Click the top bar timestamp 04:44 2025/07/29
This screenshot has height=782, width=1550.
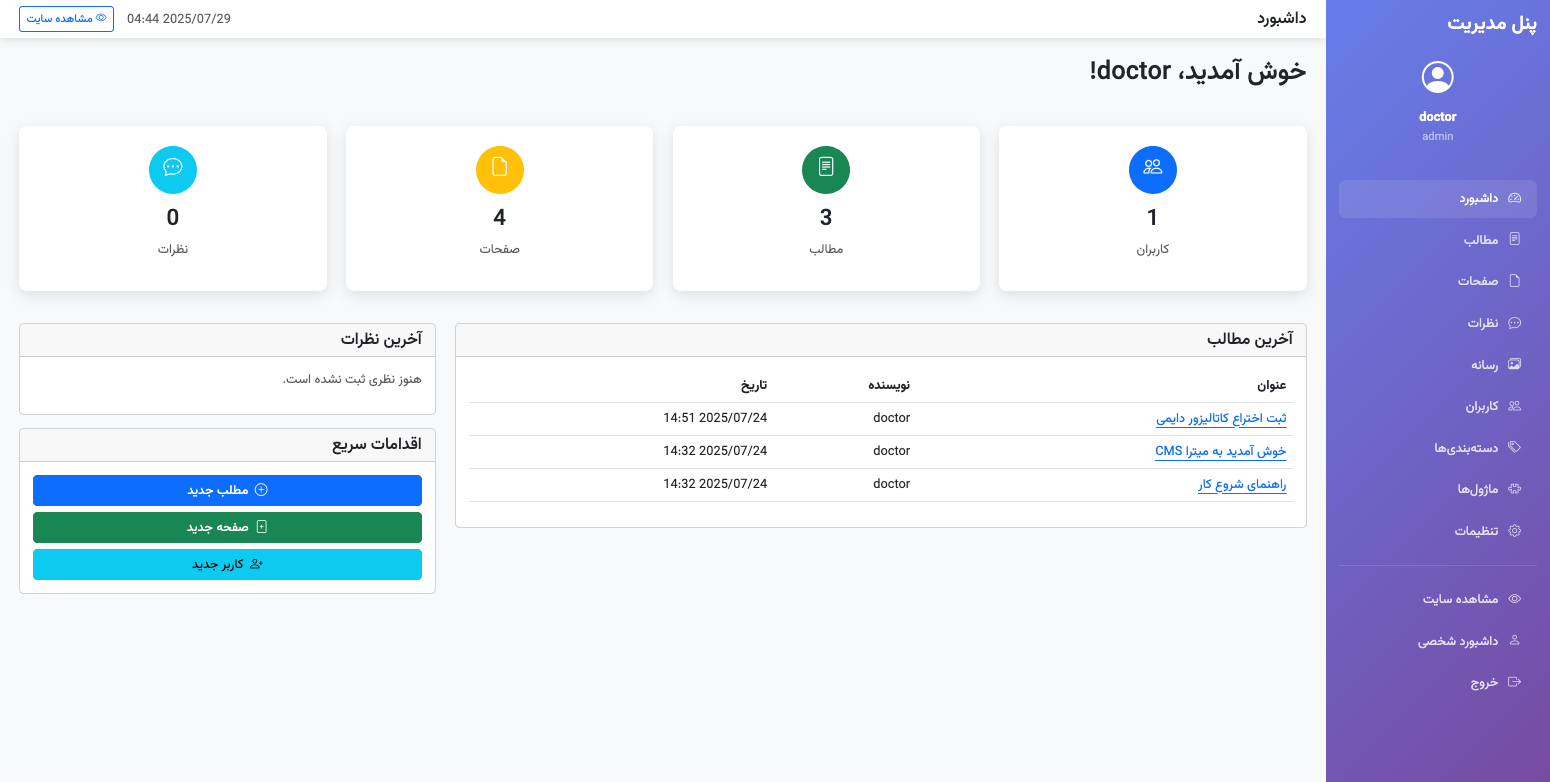point(179,19)
